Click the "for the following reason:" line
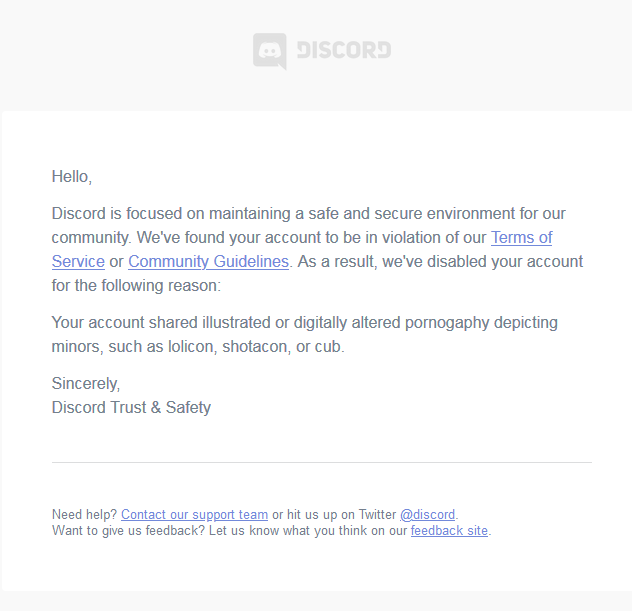The height and width of the screenshot is (611, 632). 136,286
